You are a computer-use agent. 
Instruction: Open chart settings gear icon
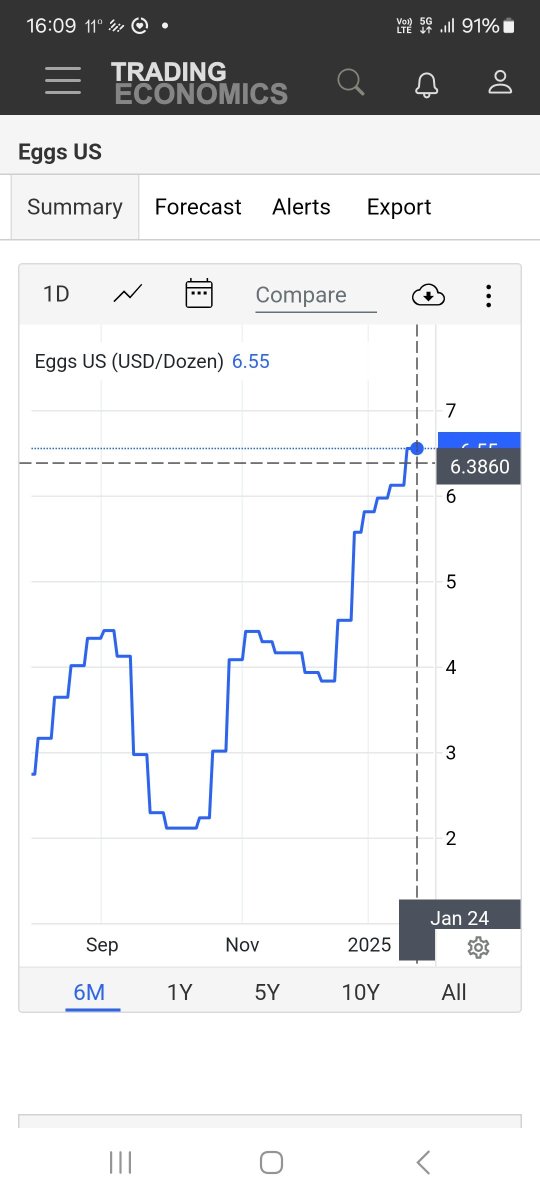(478, 947)
